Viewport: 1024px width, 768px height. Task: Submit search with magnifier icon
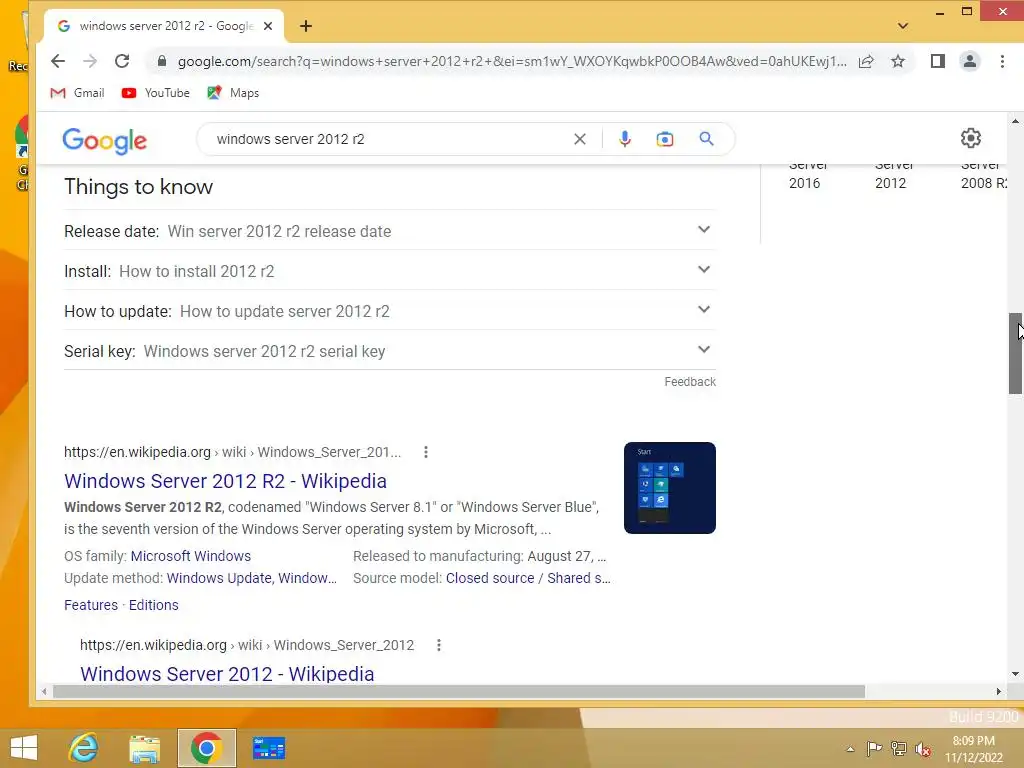click(x=706, y=139)
